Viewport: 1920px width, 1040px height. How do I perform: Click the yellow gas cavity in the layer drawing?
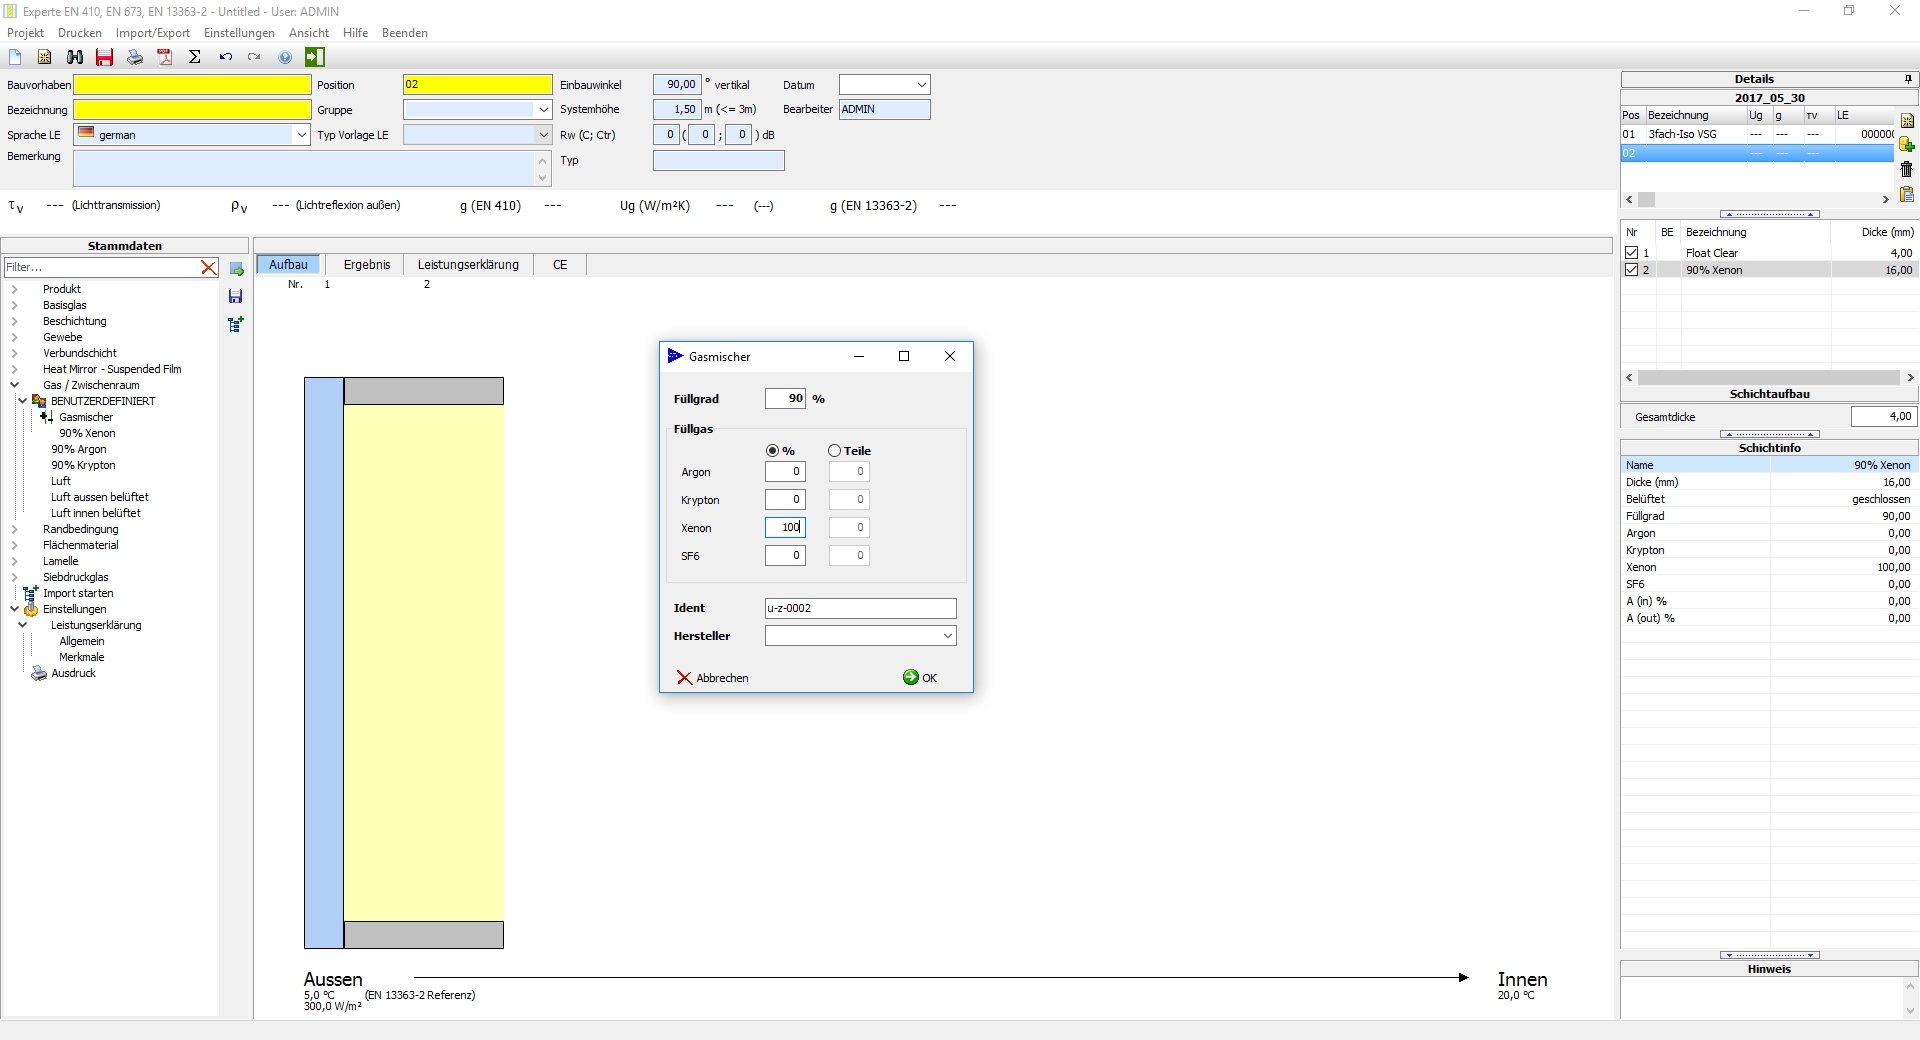click(x=424, y=663)
